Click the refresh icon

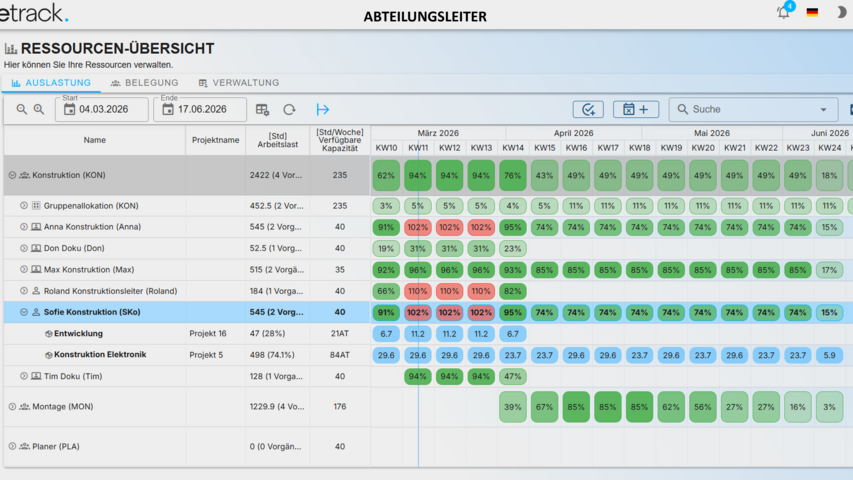[289, 109]
